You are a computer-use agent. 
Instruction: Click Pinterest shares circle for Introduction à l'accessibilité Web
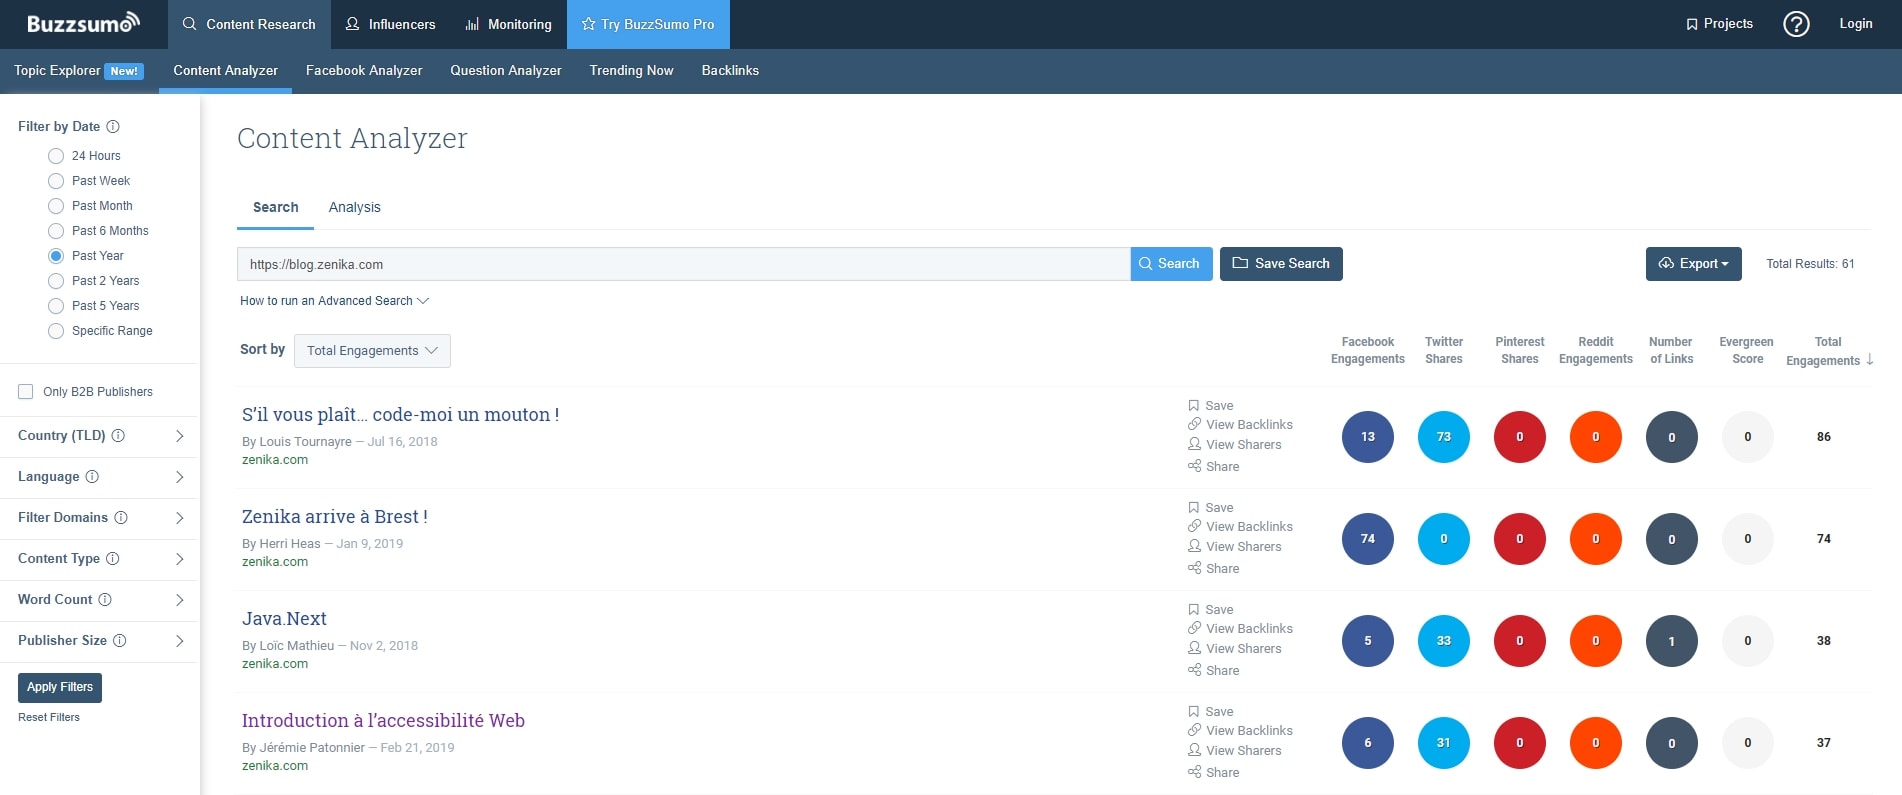coord(1520,743)
